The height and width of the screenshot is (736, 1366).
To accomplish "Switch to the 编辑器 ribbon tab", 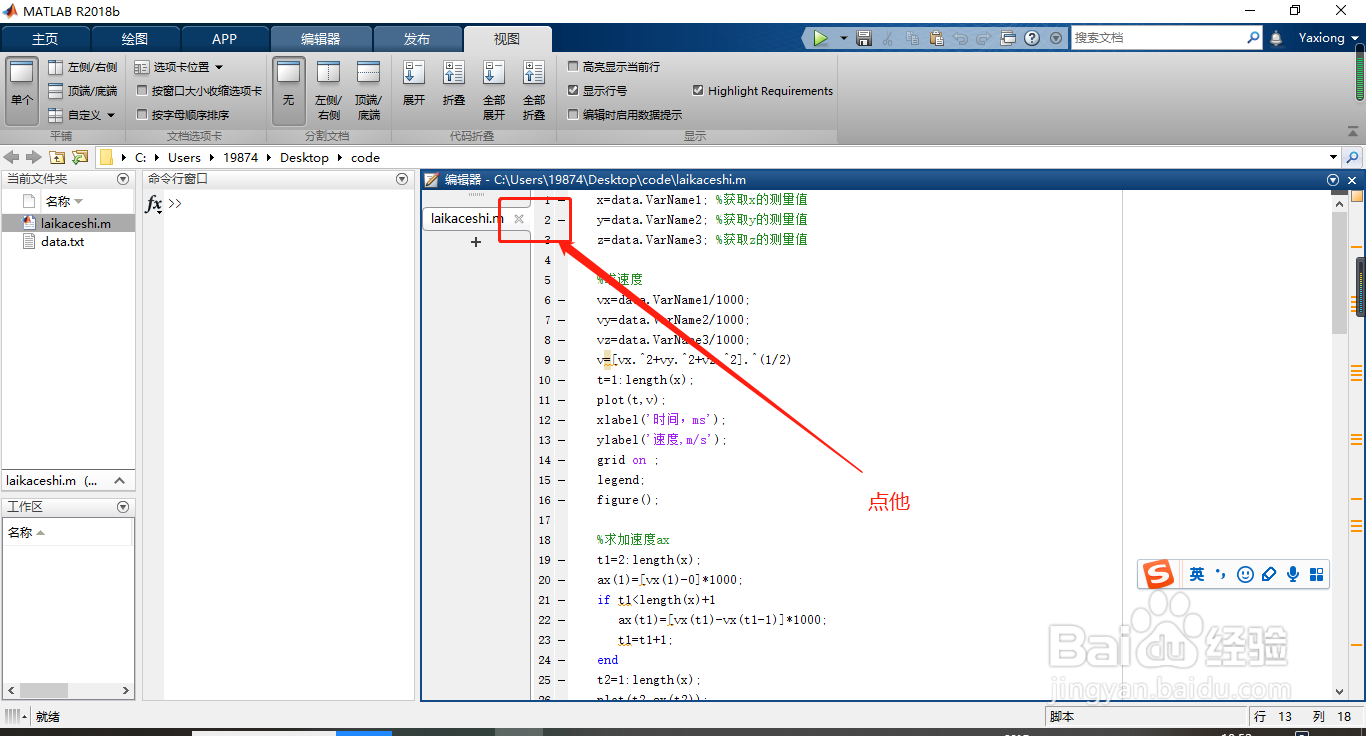I will (x=321, y=39).
